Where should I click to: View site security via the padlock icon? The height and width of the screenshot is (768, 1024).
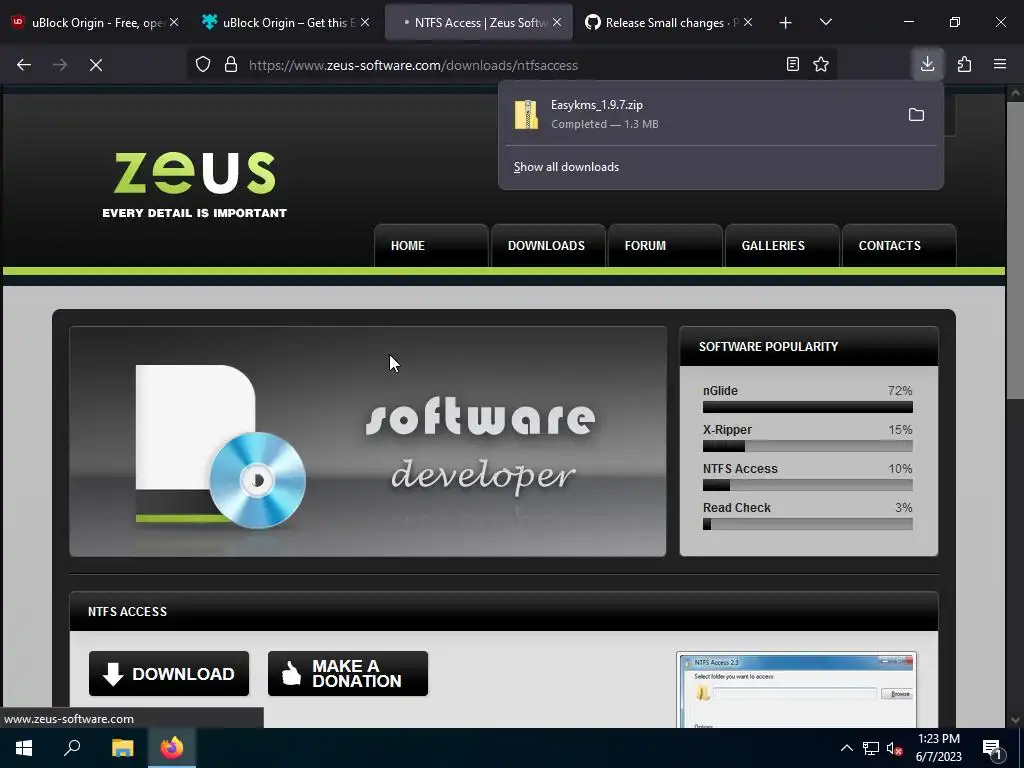[x=231, y=65]
